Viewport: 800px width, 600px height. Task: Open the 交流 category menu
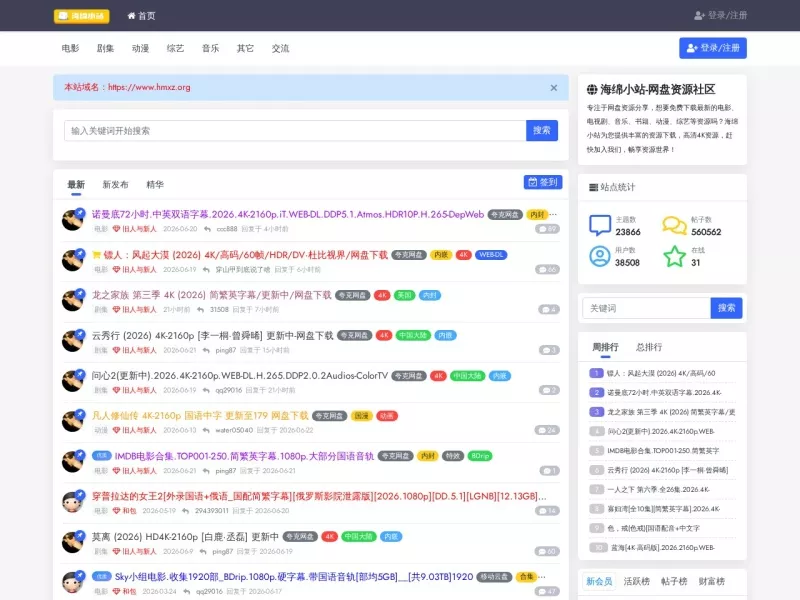click(x=280, y=48)
